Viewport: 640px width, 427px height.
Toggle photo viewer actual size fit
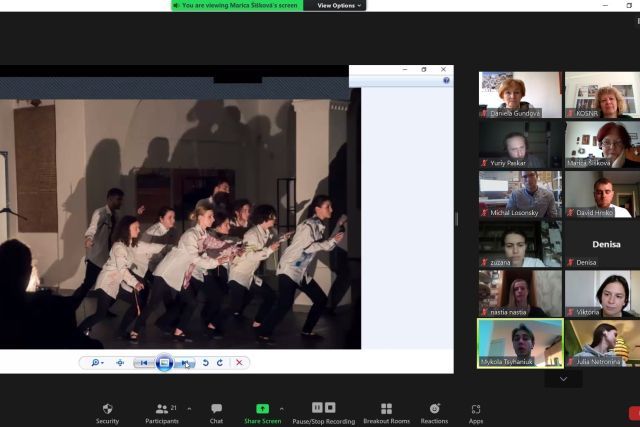tap(120, 363)
